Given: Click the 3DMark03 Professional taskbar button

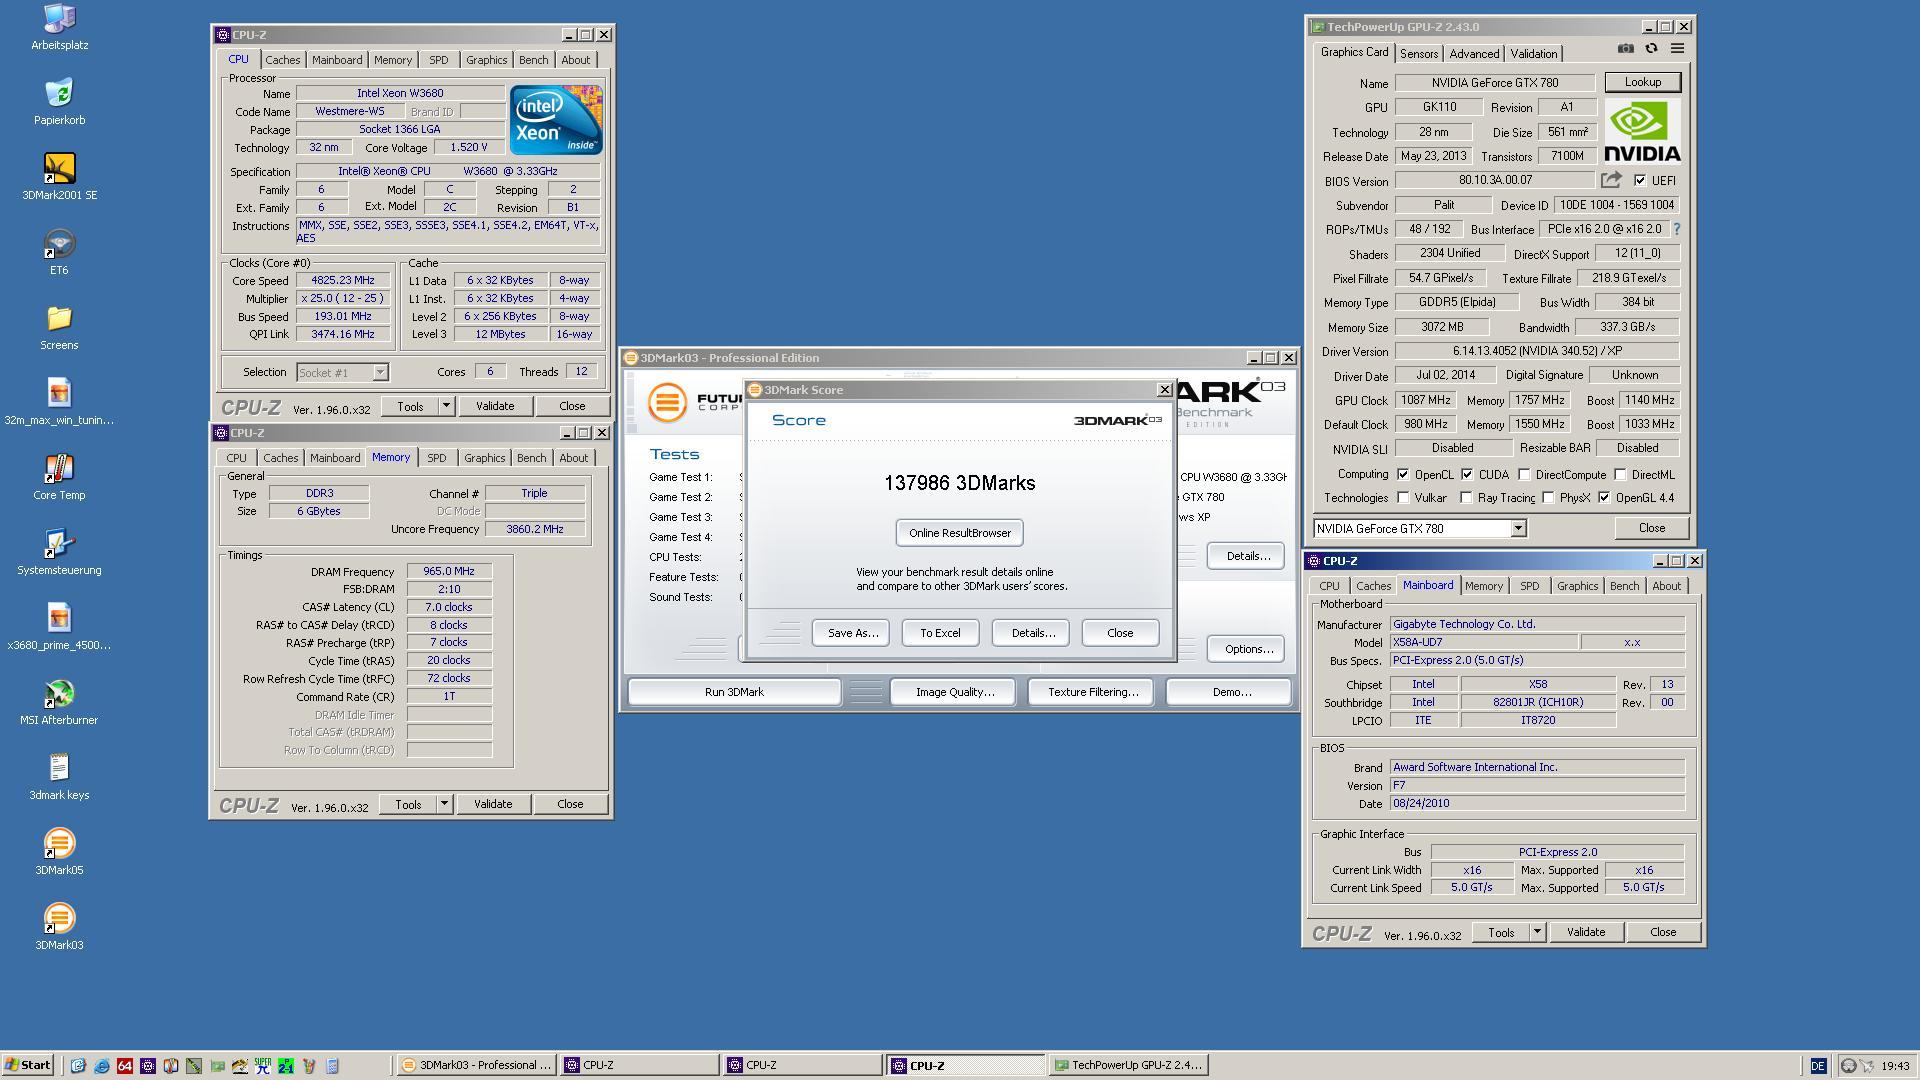Looking at the screenshot, I should (x=476, y=1065).
